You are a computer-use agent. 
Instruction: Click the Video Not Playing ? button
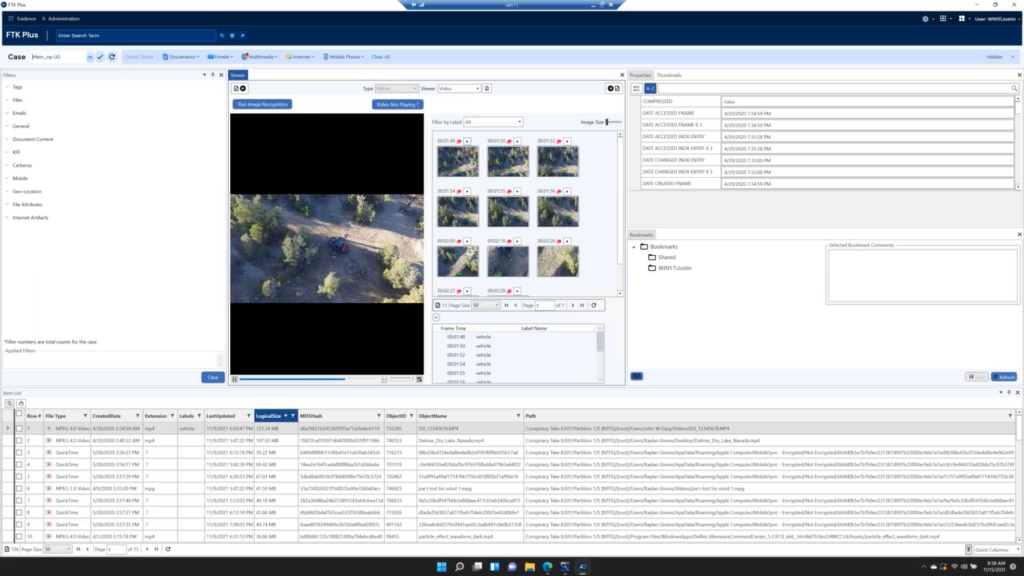click(398, 104)
